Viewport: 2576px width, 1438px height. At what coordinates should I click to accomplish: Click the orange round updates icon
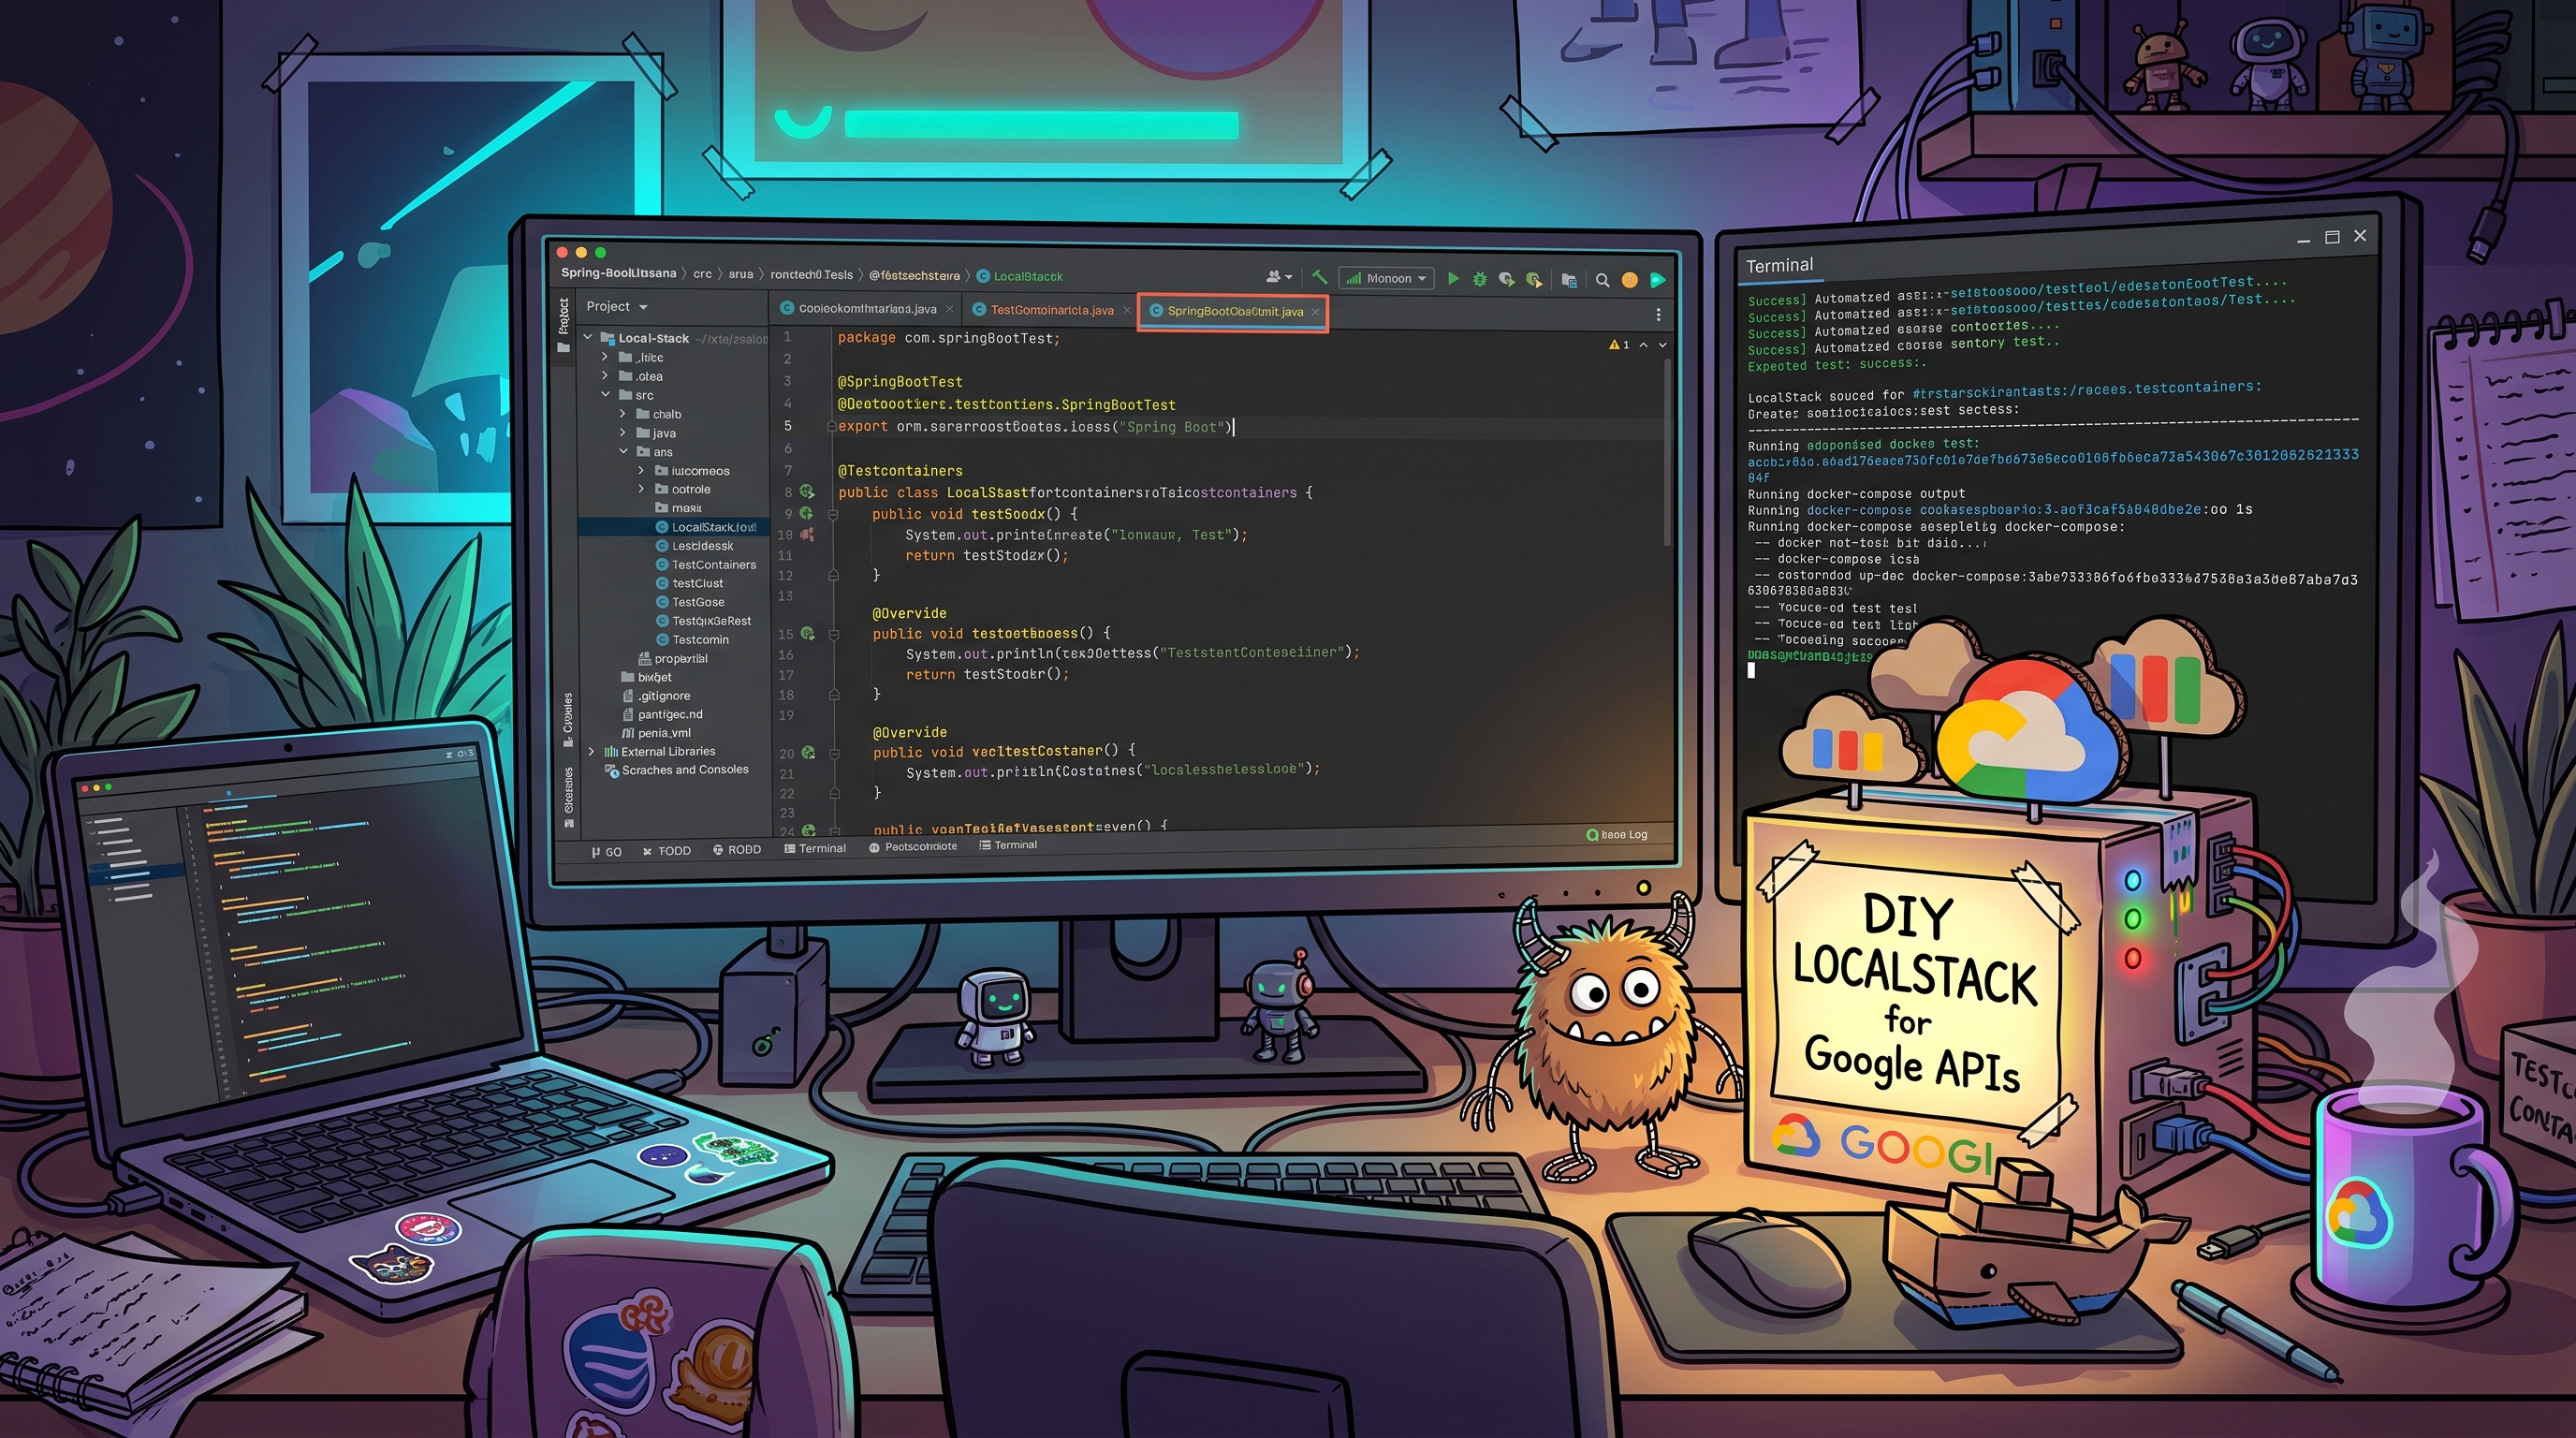1630,280
